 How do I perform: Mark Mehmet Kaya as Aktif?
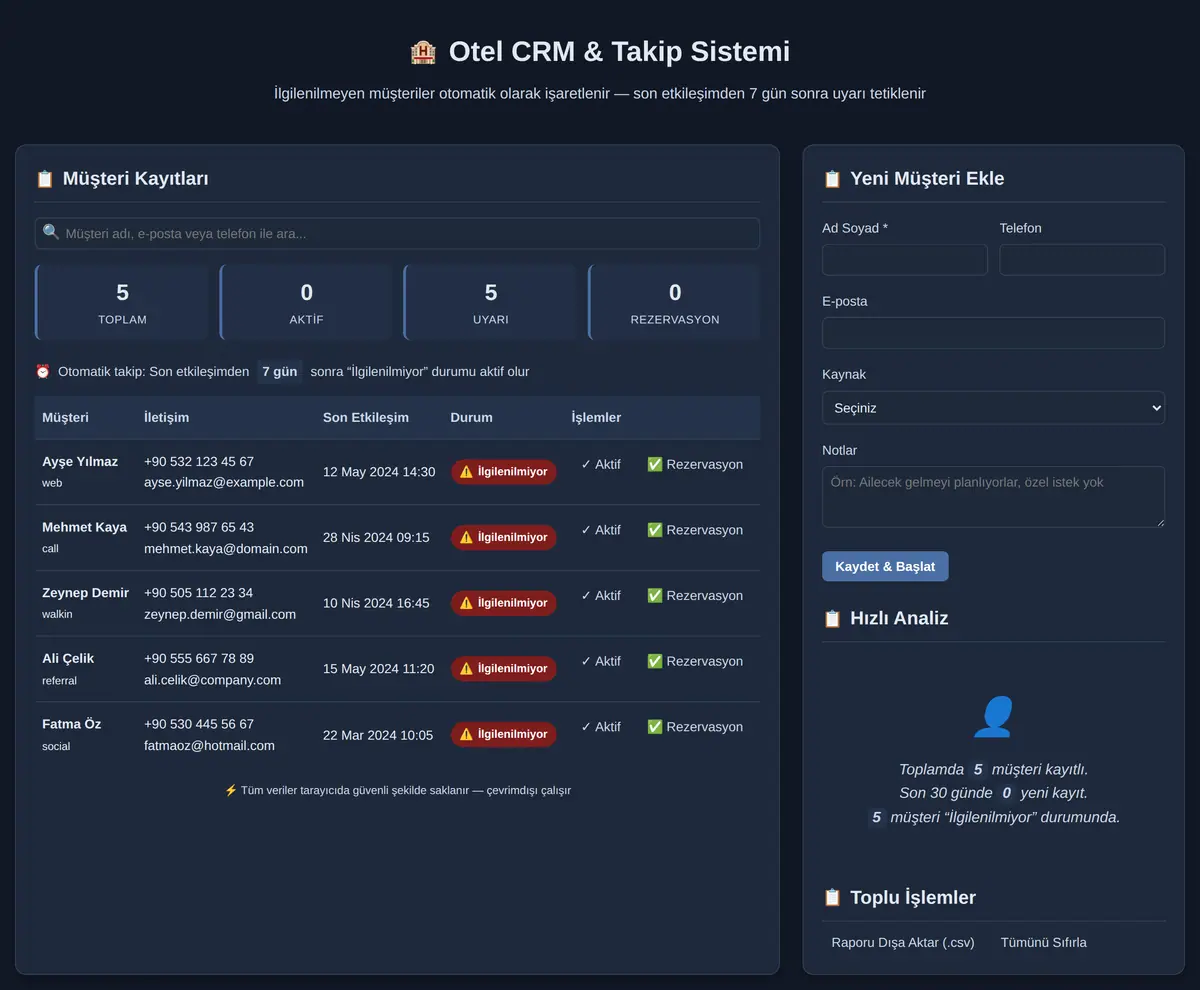coord(601,530)
